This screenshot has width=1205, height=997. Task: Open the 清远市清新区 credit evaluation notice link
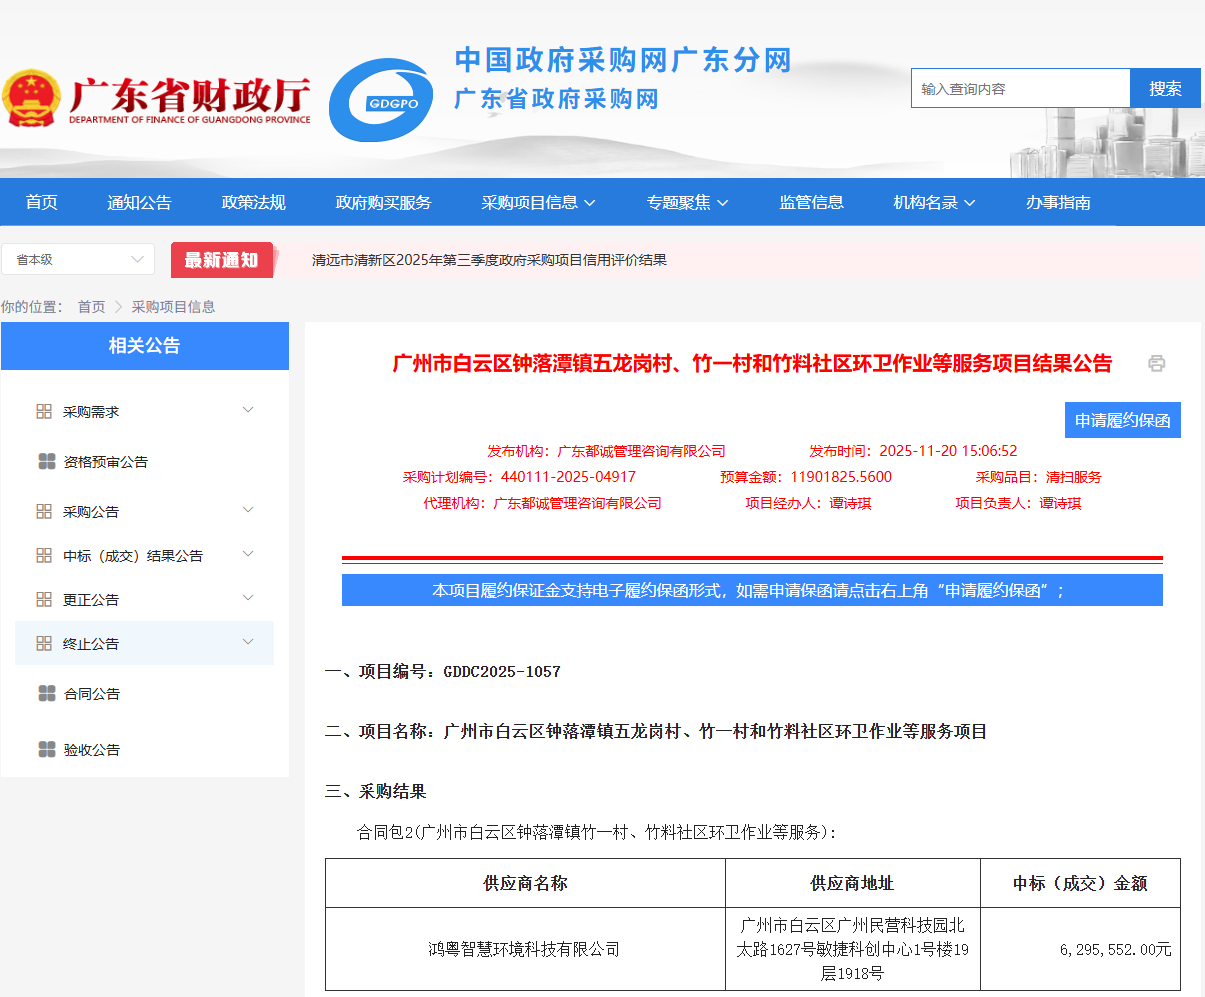(x=489, y=260)
